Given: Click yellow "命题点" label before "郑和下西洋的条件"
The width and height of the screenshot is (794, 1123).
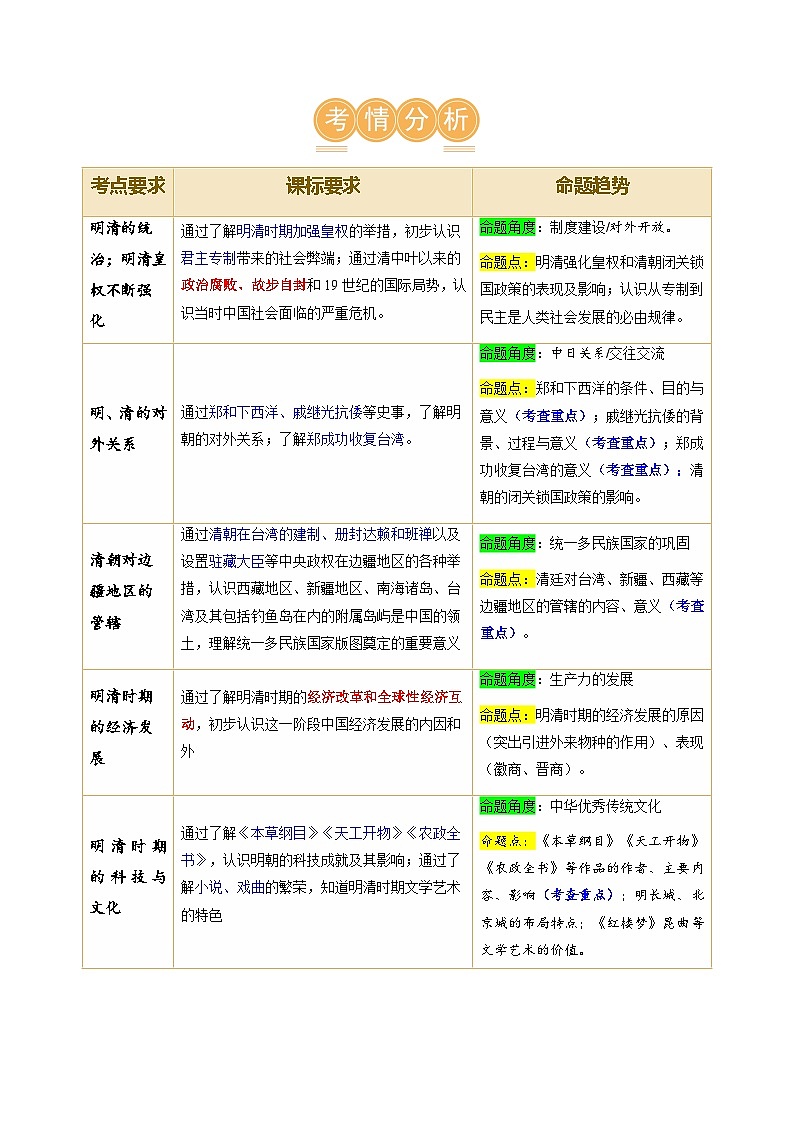Looking at the screenshot, I should pyautogui.click(x=503, y=388).
